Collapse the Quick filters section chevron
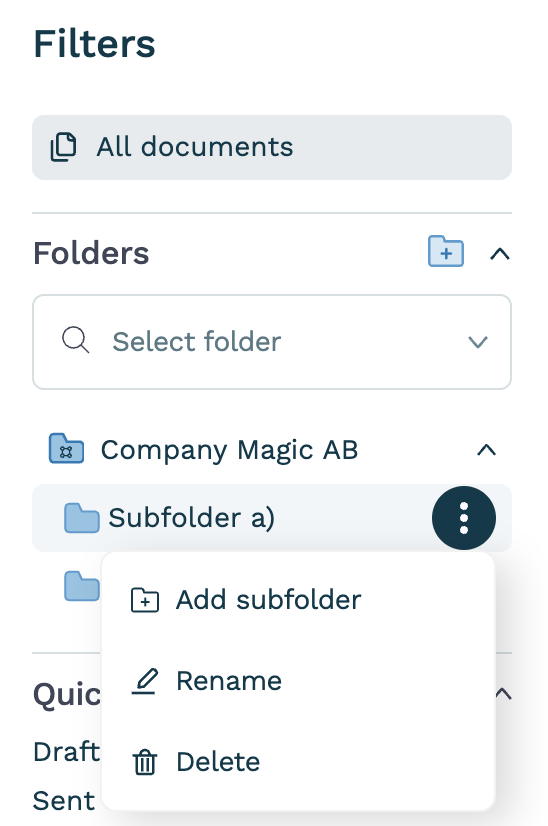548x826 pixels. click(x=503, y=694)
